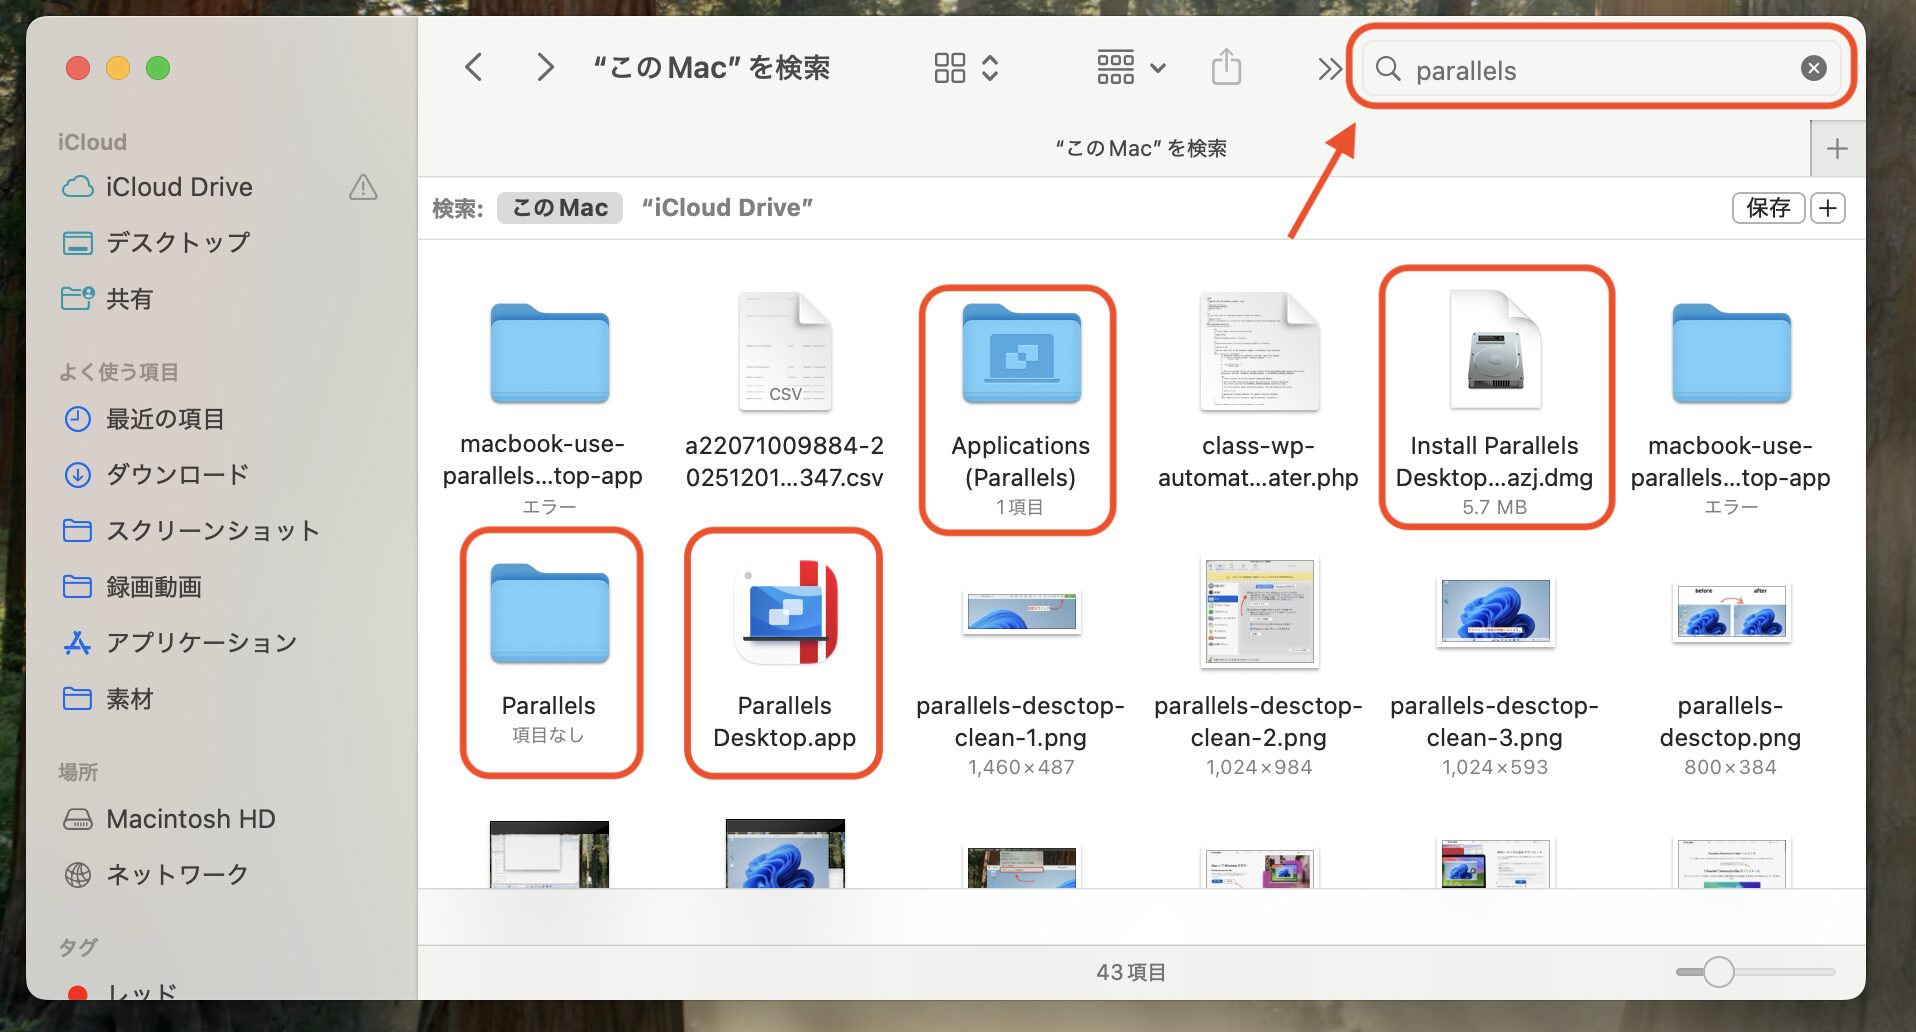This screenshot has height=1032, width=1916.
Task: Open the icon view switcher dropdown
Action: [965, 68]
